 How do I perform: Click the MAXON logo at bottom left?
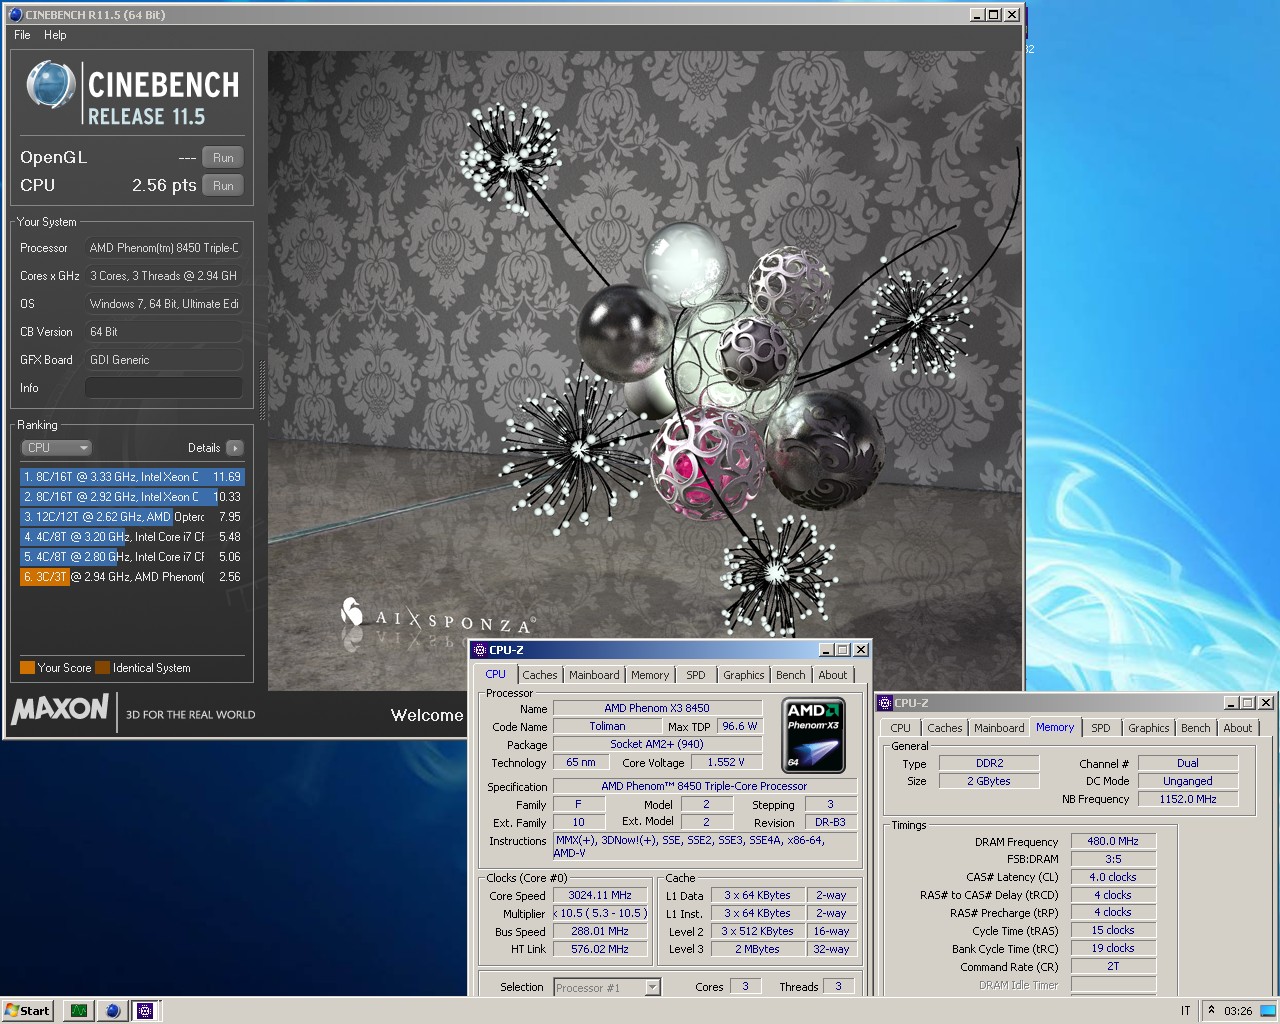point(59,709)
